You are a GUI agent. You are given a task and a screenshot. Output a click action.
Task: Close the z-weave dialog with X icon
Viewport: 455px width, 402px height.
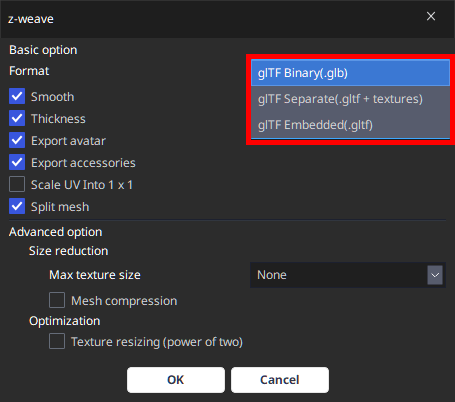pos(431,16)
